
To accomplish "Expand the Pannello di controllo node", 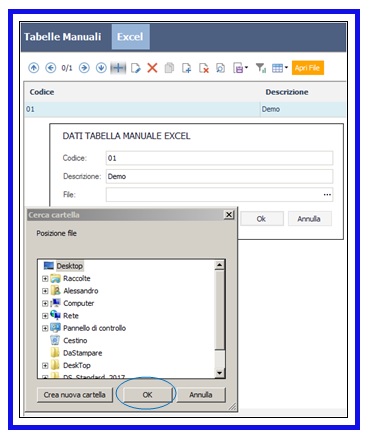I will tap(45, 328).
